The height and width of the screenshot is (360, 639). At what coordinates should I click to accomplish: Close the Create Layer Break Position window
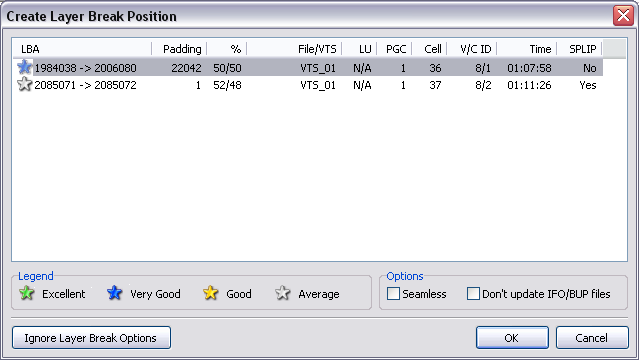(623, 16)
